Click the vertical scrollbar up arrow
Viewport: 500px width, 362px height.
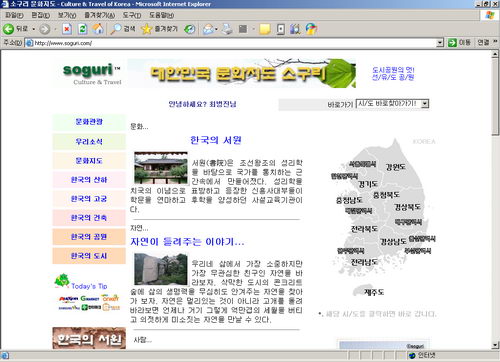point(495,54)
